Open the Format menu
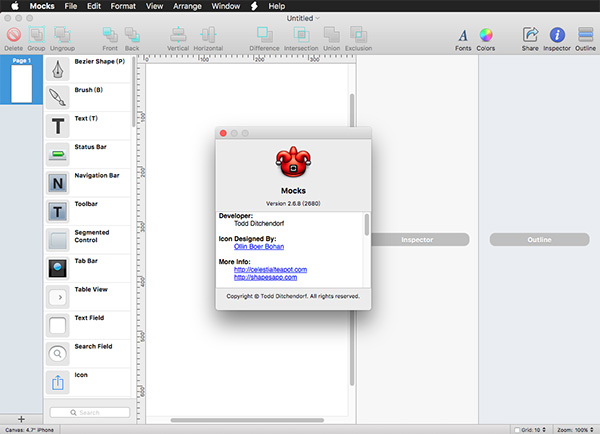Screen dimensions: 600x434 click(x=123, y=6)
